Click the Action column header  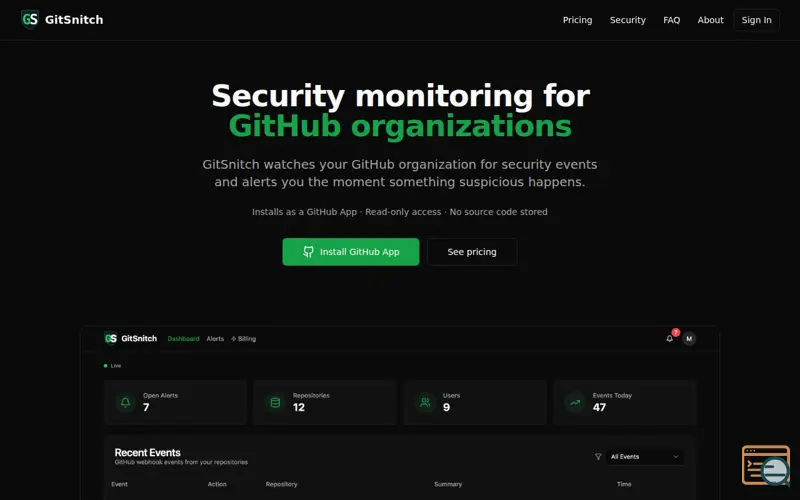pyautogui.click(x=217, y=484)
